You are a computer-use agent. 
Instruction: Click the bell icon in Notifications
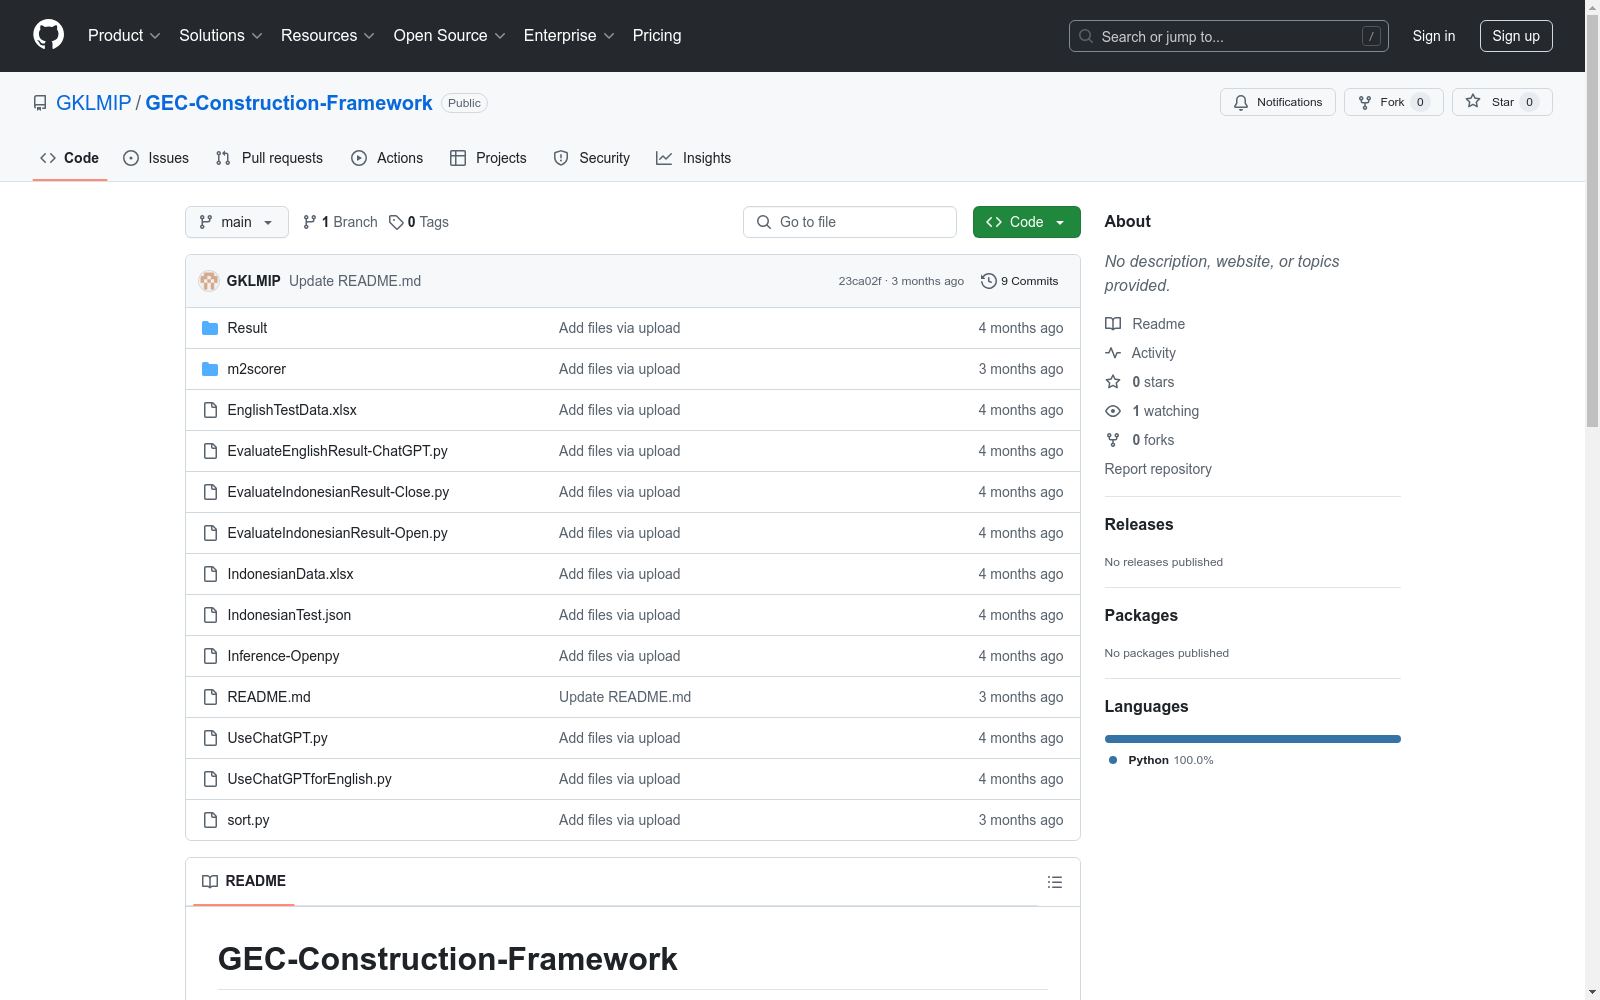pyautogui.click(x=1241, y=102)
